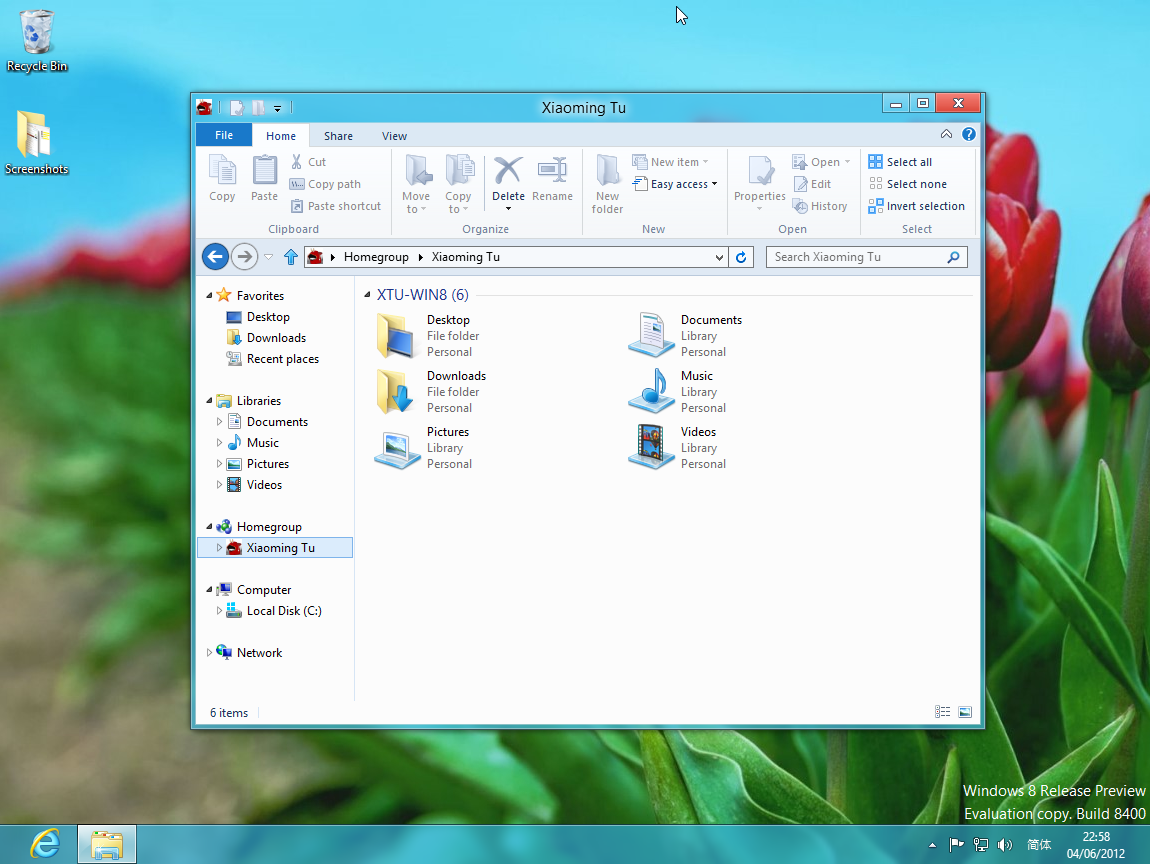Switch to the Share ribbon tab

(338, 136)
